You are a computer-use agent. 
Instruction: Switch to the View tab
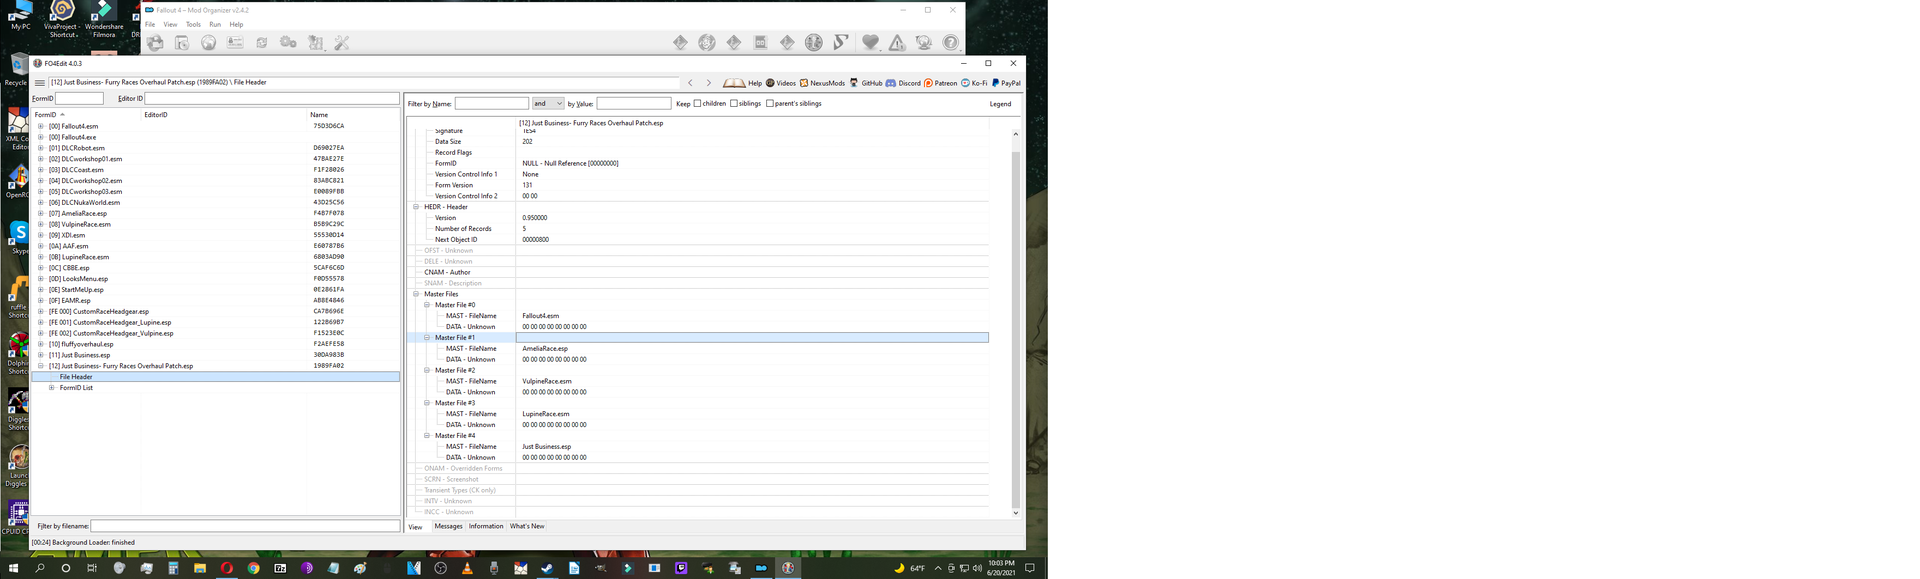pyautogui.click(x=415, y=526)
